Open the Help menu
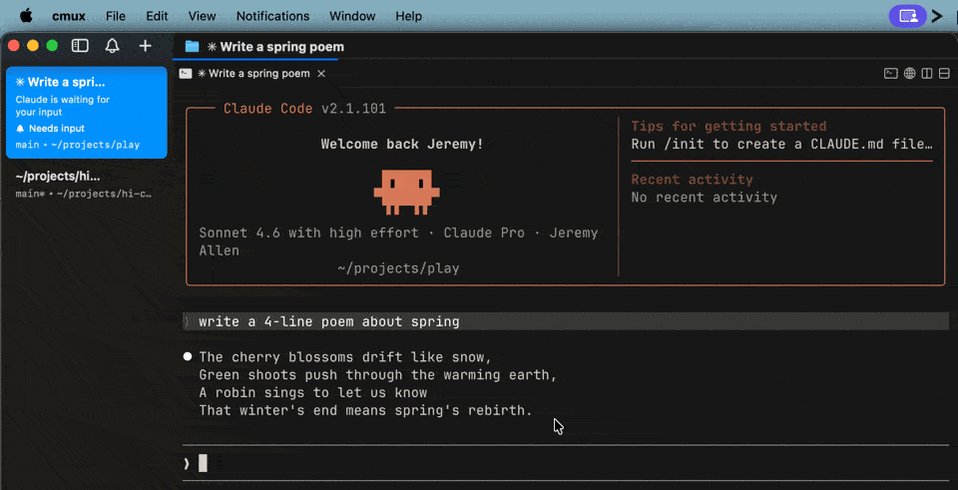 (x=409, y=16)
